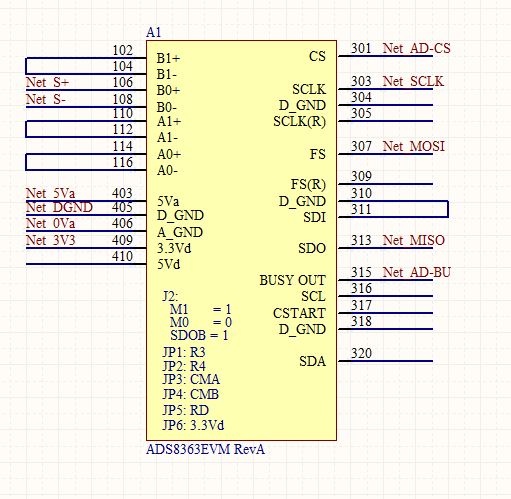This screenshot has width=511, height=499.
Task: Select the ADS8363EVM RevA component label
Action: click(205, 449)
